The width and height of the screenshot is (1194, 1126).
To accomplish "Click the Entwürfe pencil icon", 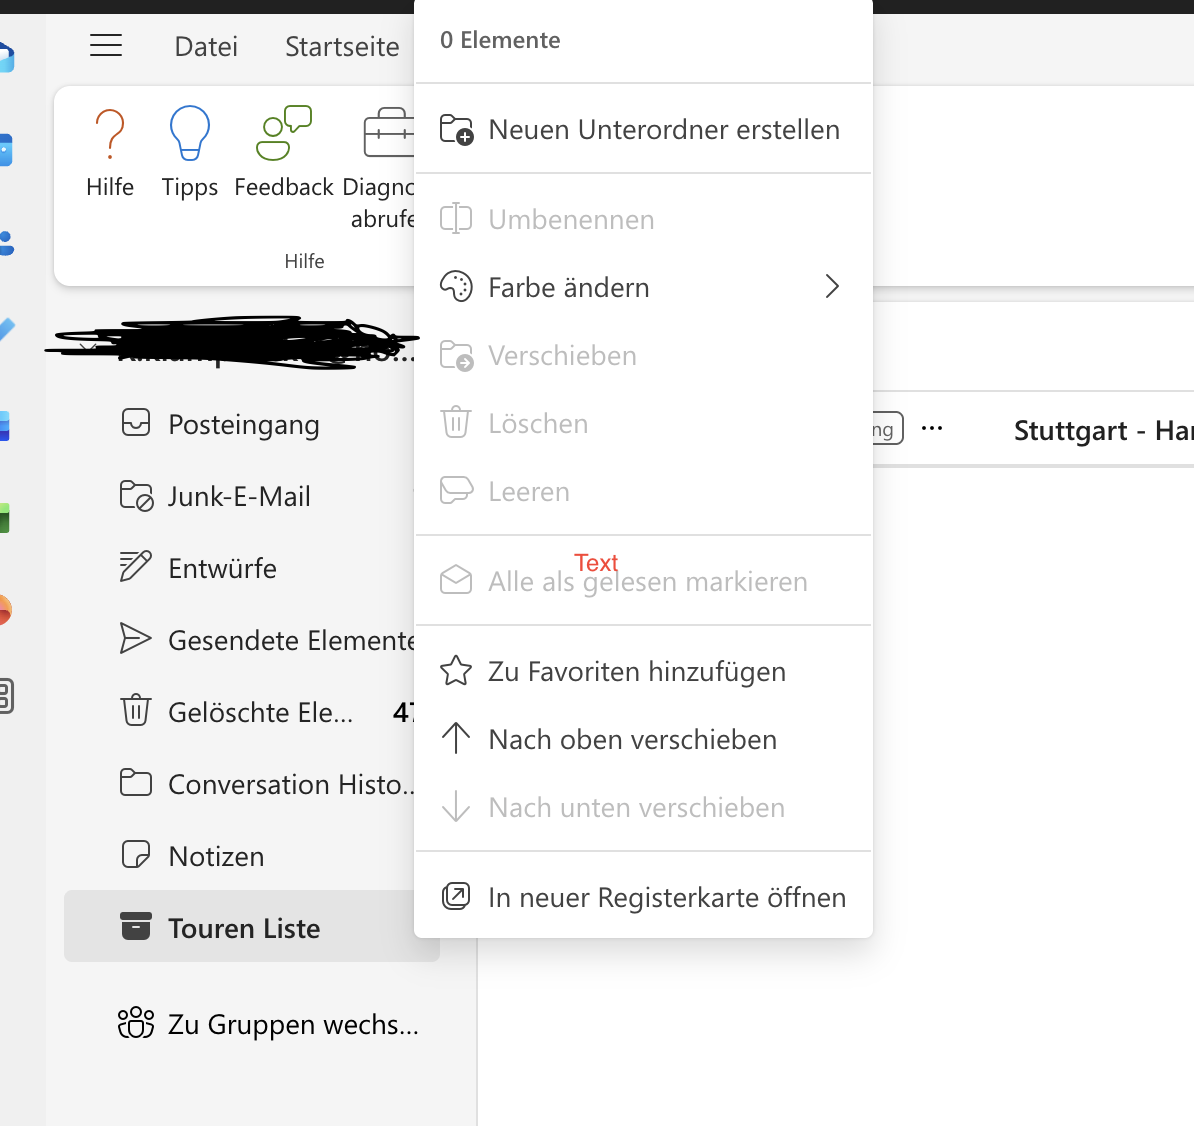I will 136,566.
